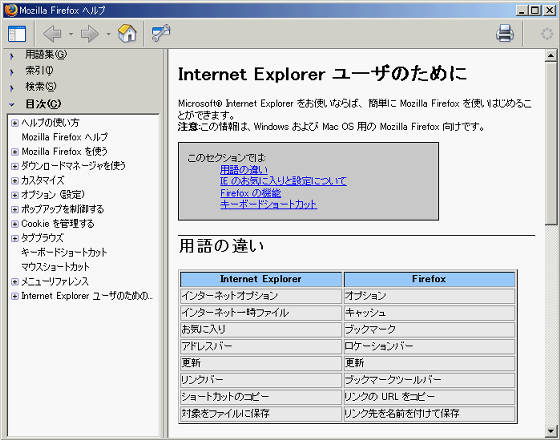Expand ダウンロードマネージャを使う tree node
Image resolution: width=560 pixels, height=440 pixels.
pos(15,166)
